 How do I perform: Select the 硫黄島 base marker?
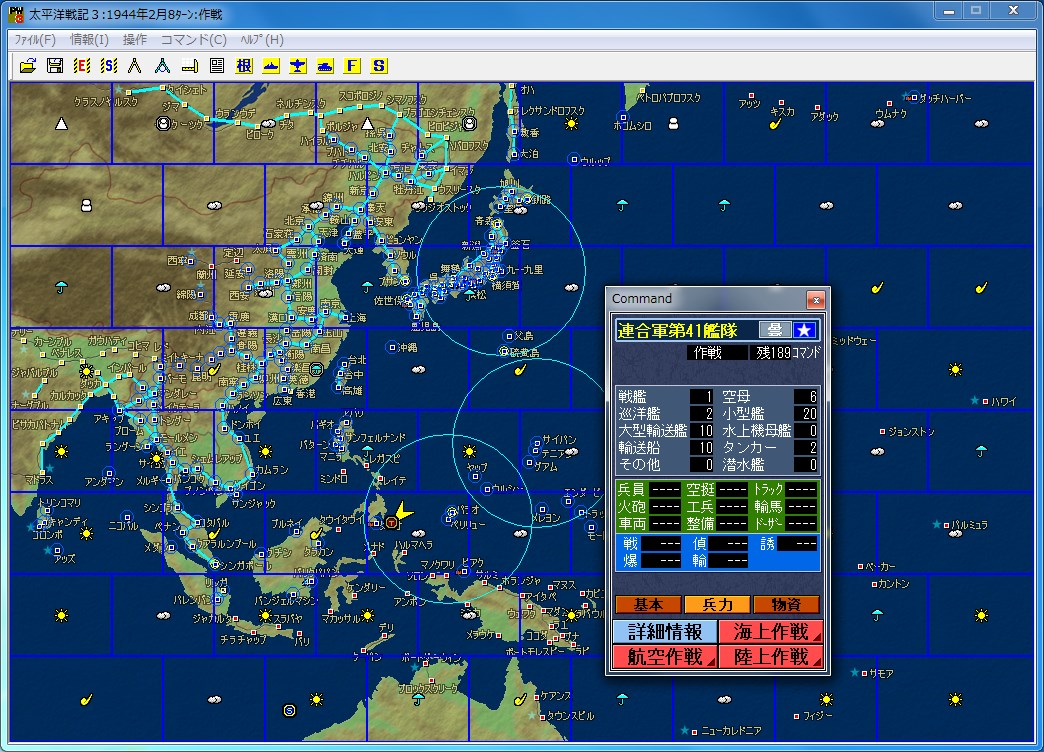(504, 352)
